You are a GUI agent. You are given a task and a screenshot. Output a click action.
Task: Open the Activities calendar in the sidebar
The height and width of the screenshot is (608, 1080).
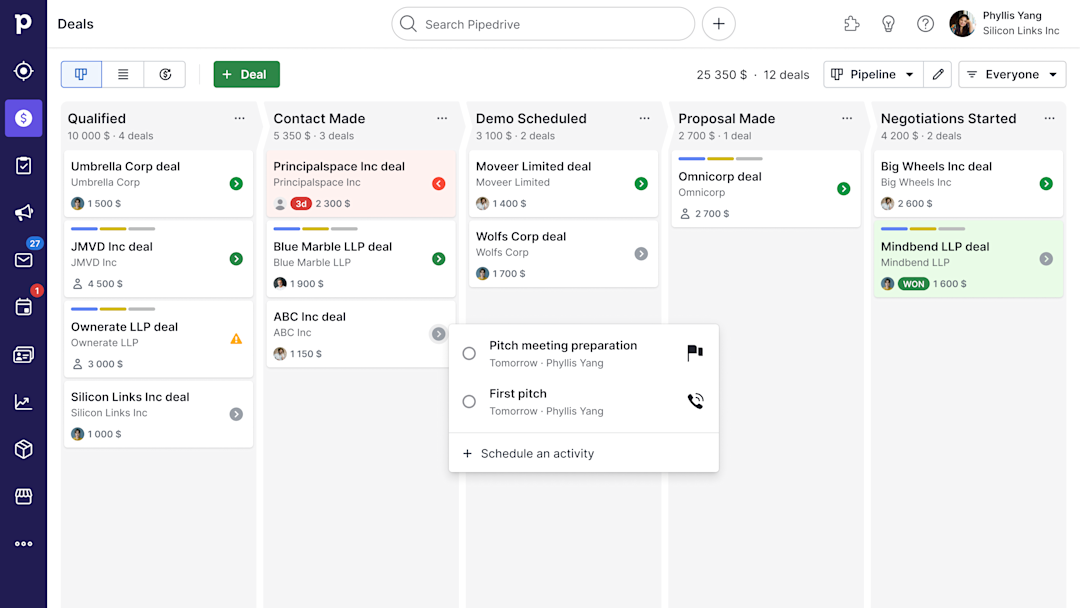coord(23,305)
